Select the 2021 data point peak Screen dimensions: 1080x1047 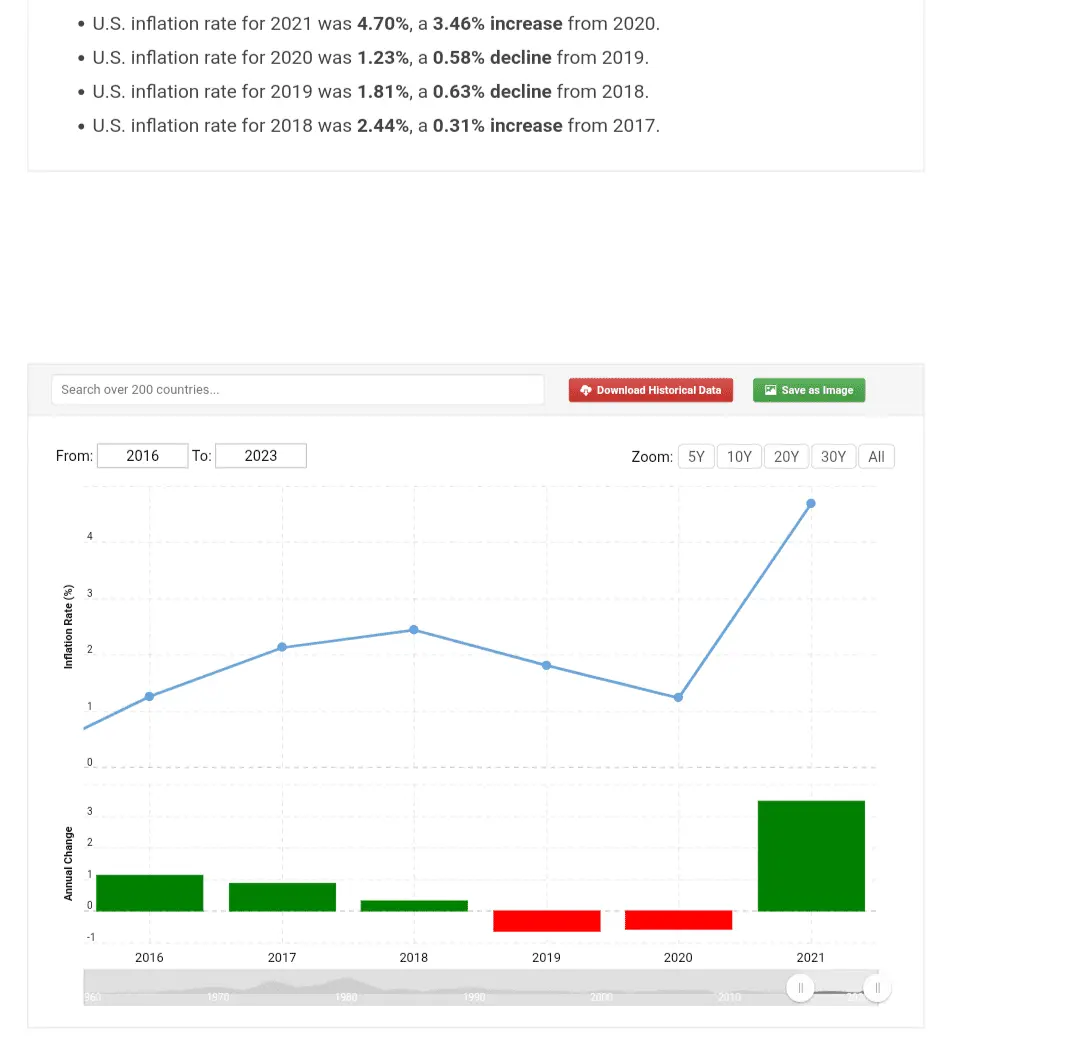click(x=811, y=504)
